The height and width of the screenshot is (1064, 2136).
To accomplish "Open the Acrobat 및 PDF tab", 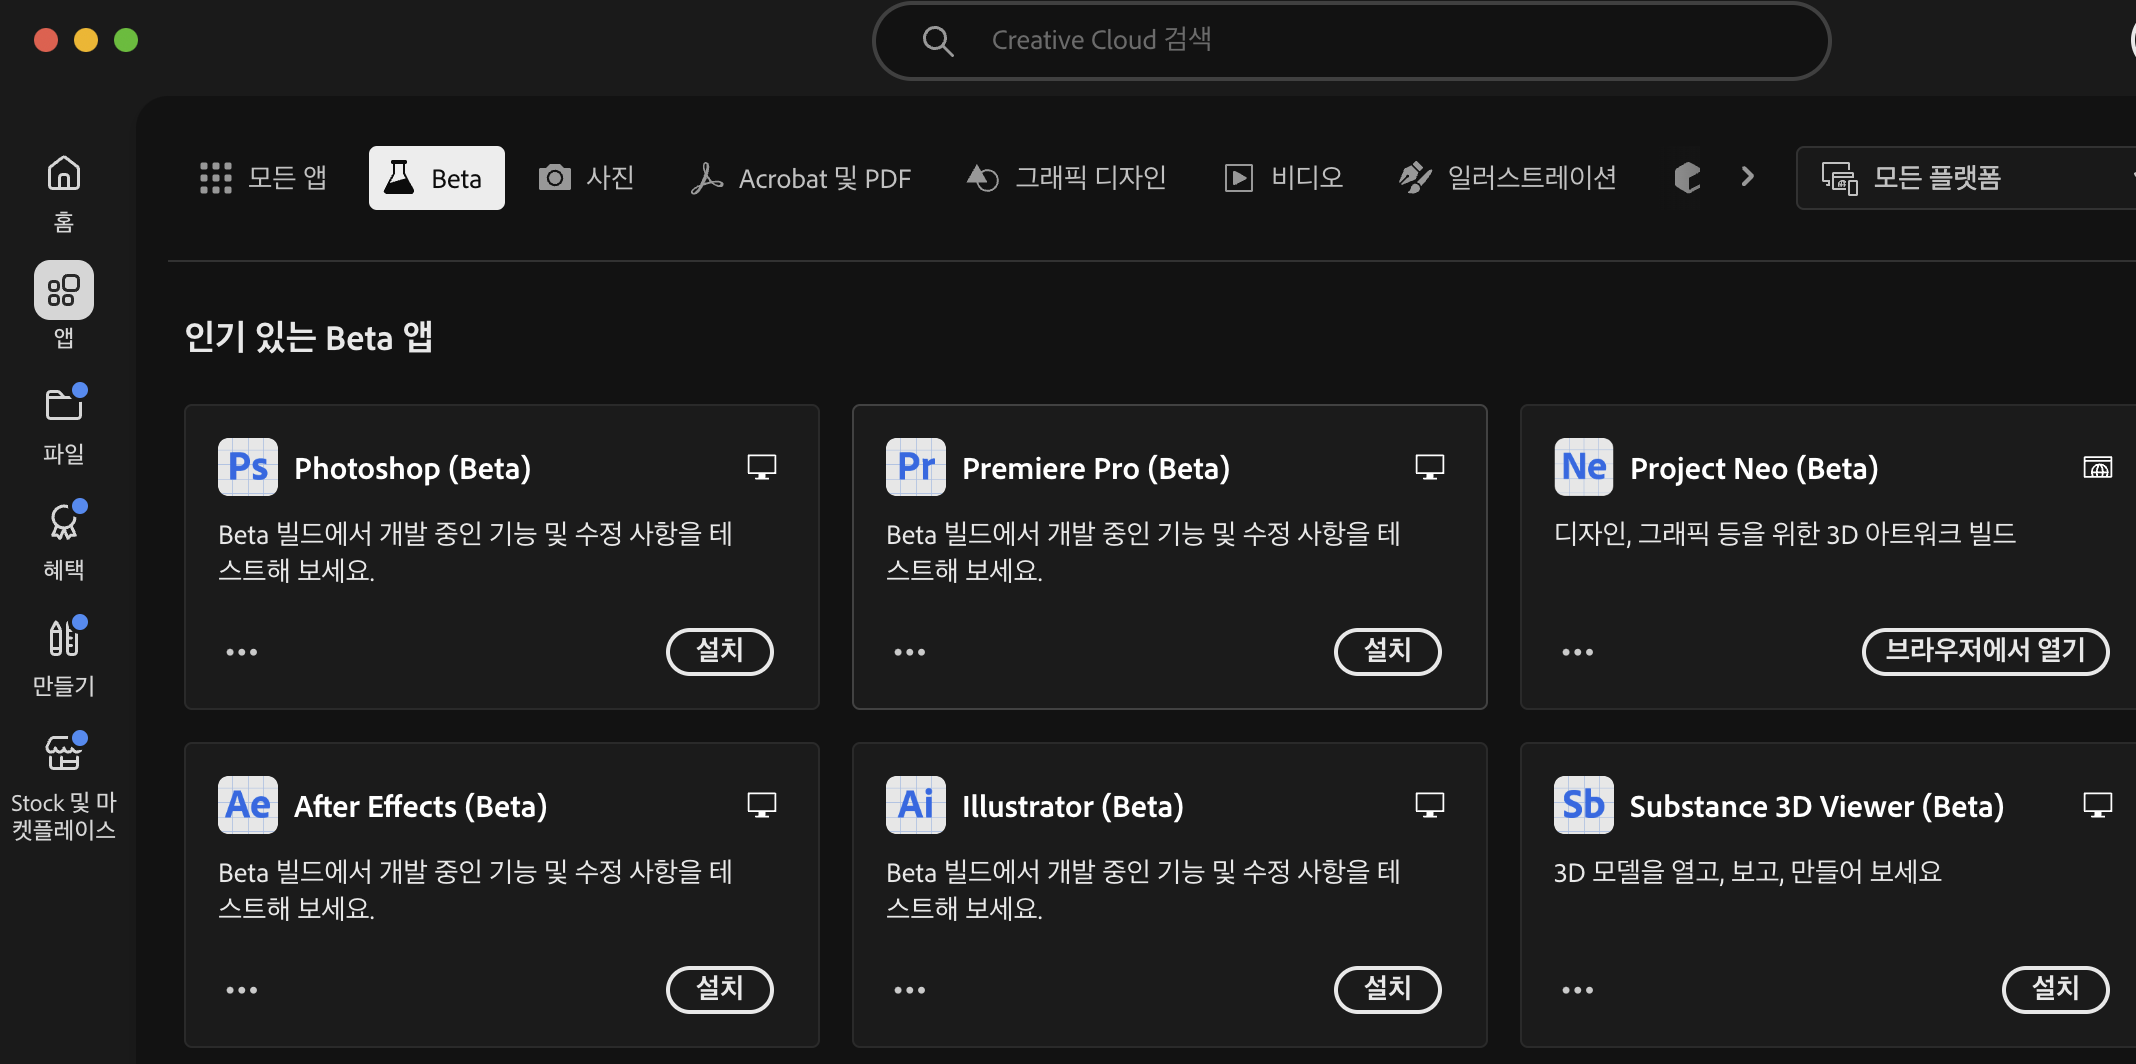I will (801, 178).
